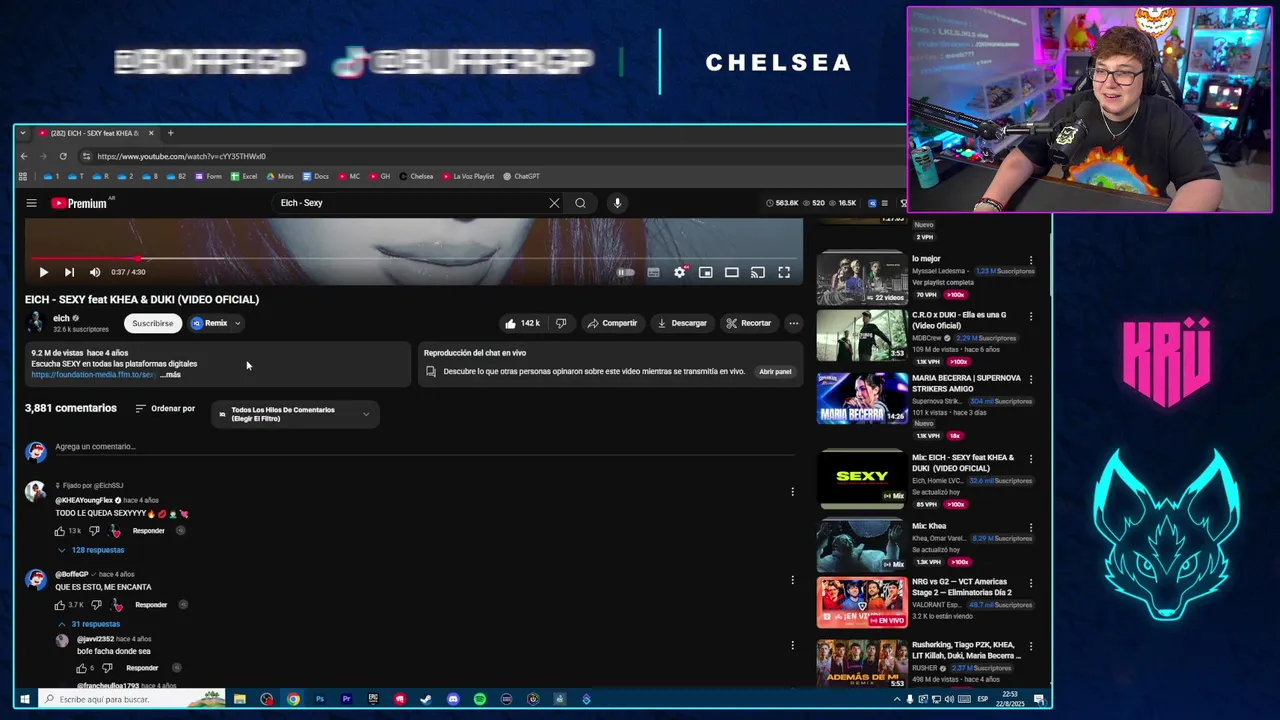Viewport: 1280px width, 720px height.
Task: Open options for BoffeGP comment
Action: pos(793,580)
